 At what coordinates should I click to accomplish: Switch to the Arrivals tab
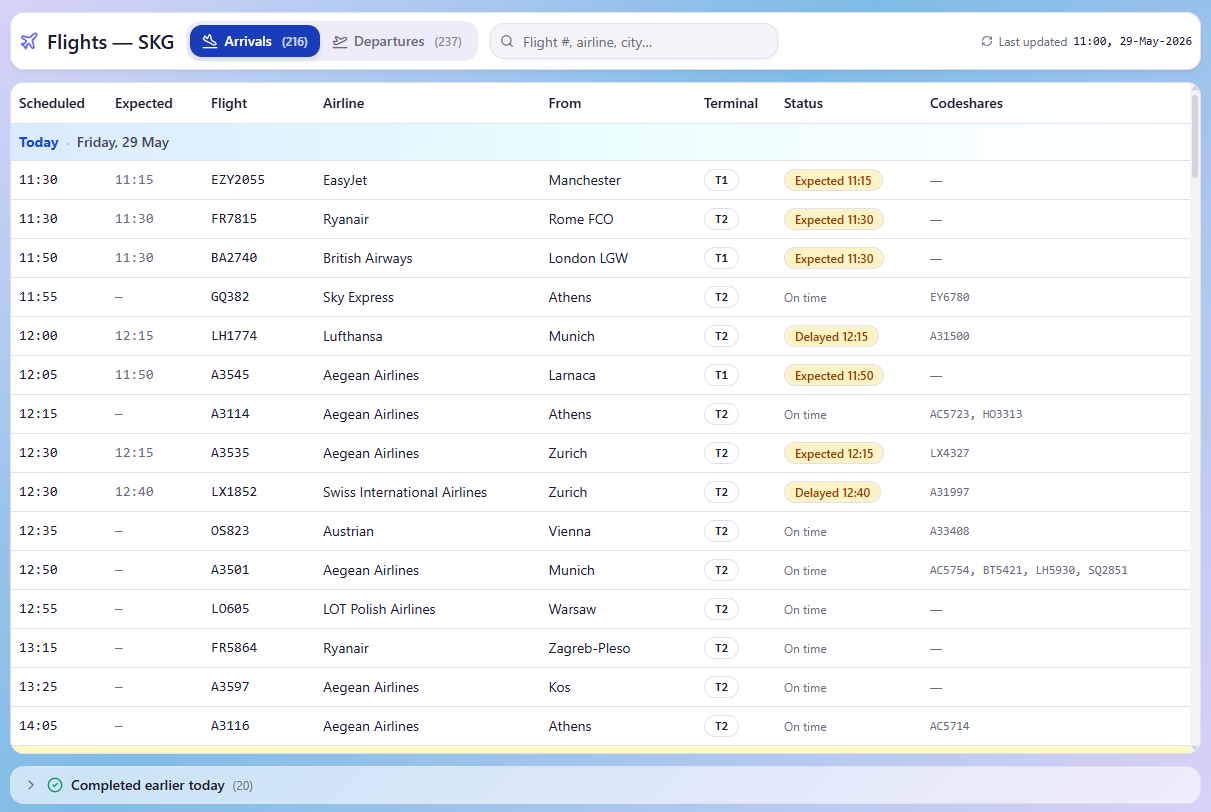[255, 41]
